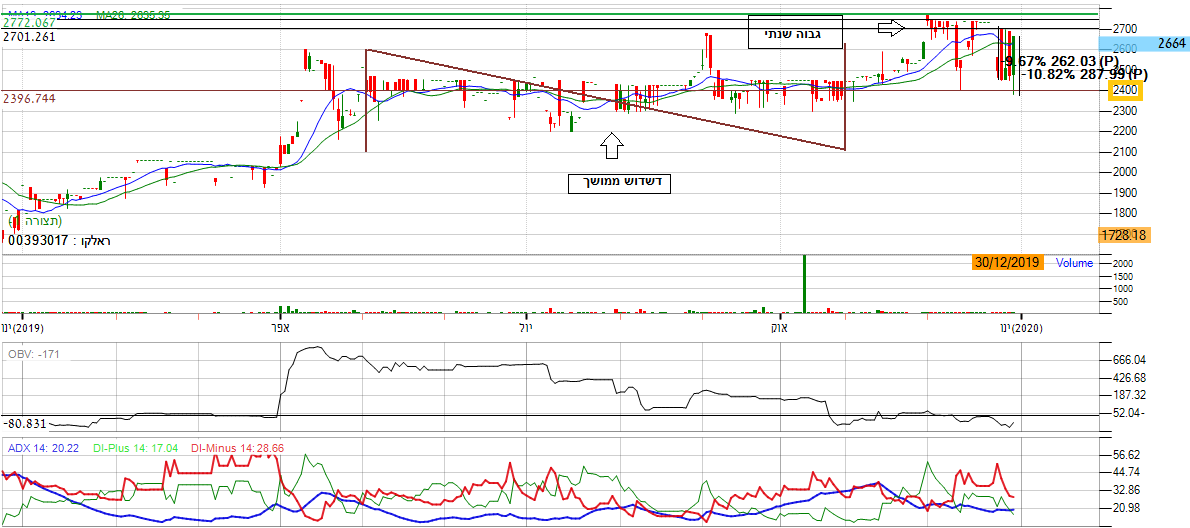Click the orange 1728.18 price label
This screenshot has width=1190, height=528.
tap(1126, 234)
